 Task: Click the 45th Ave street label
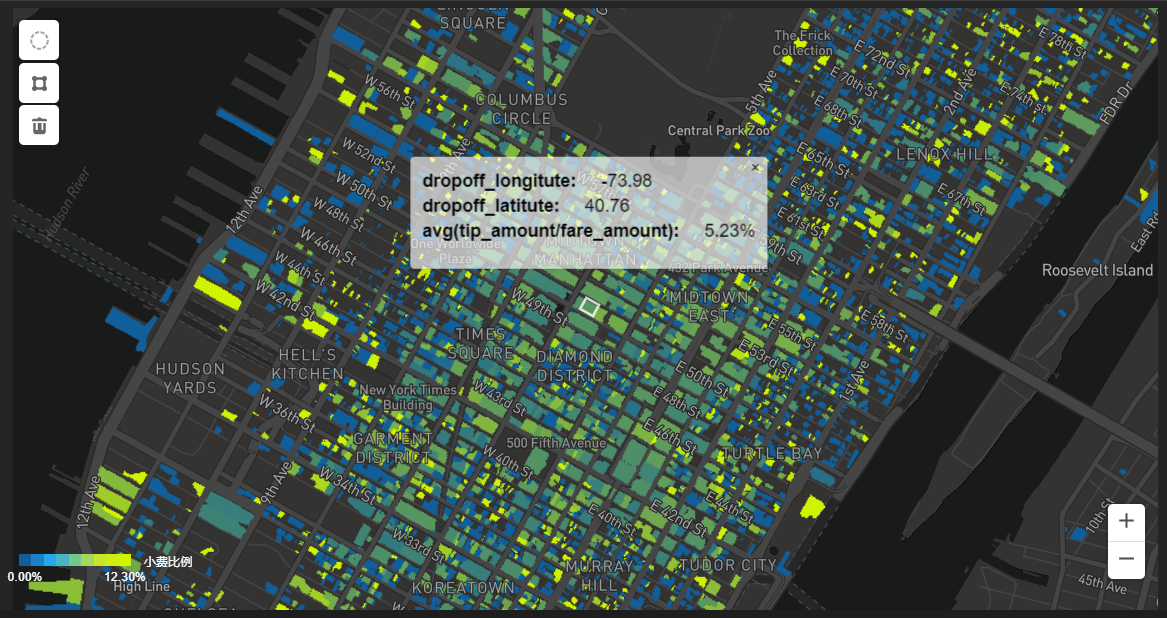click(1100, 582)
